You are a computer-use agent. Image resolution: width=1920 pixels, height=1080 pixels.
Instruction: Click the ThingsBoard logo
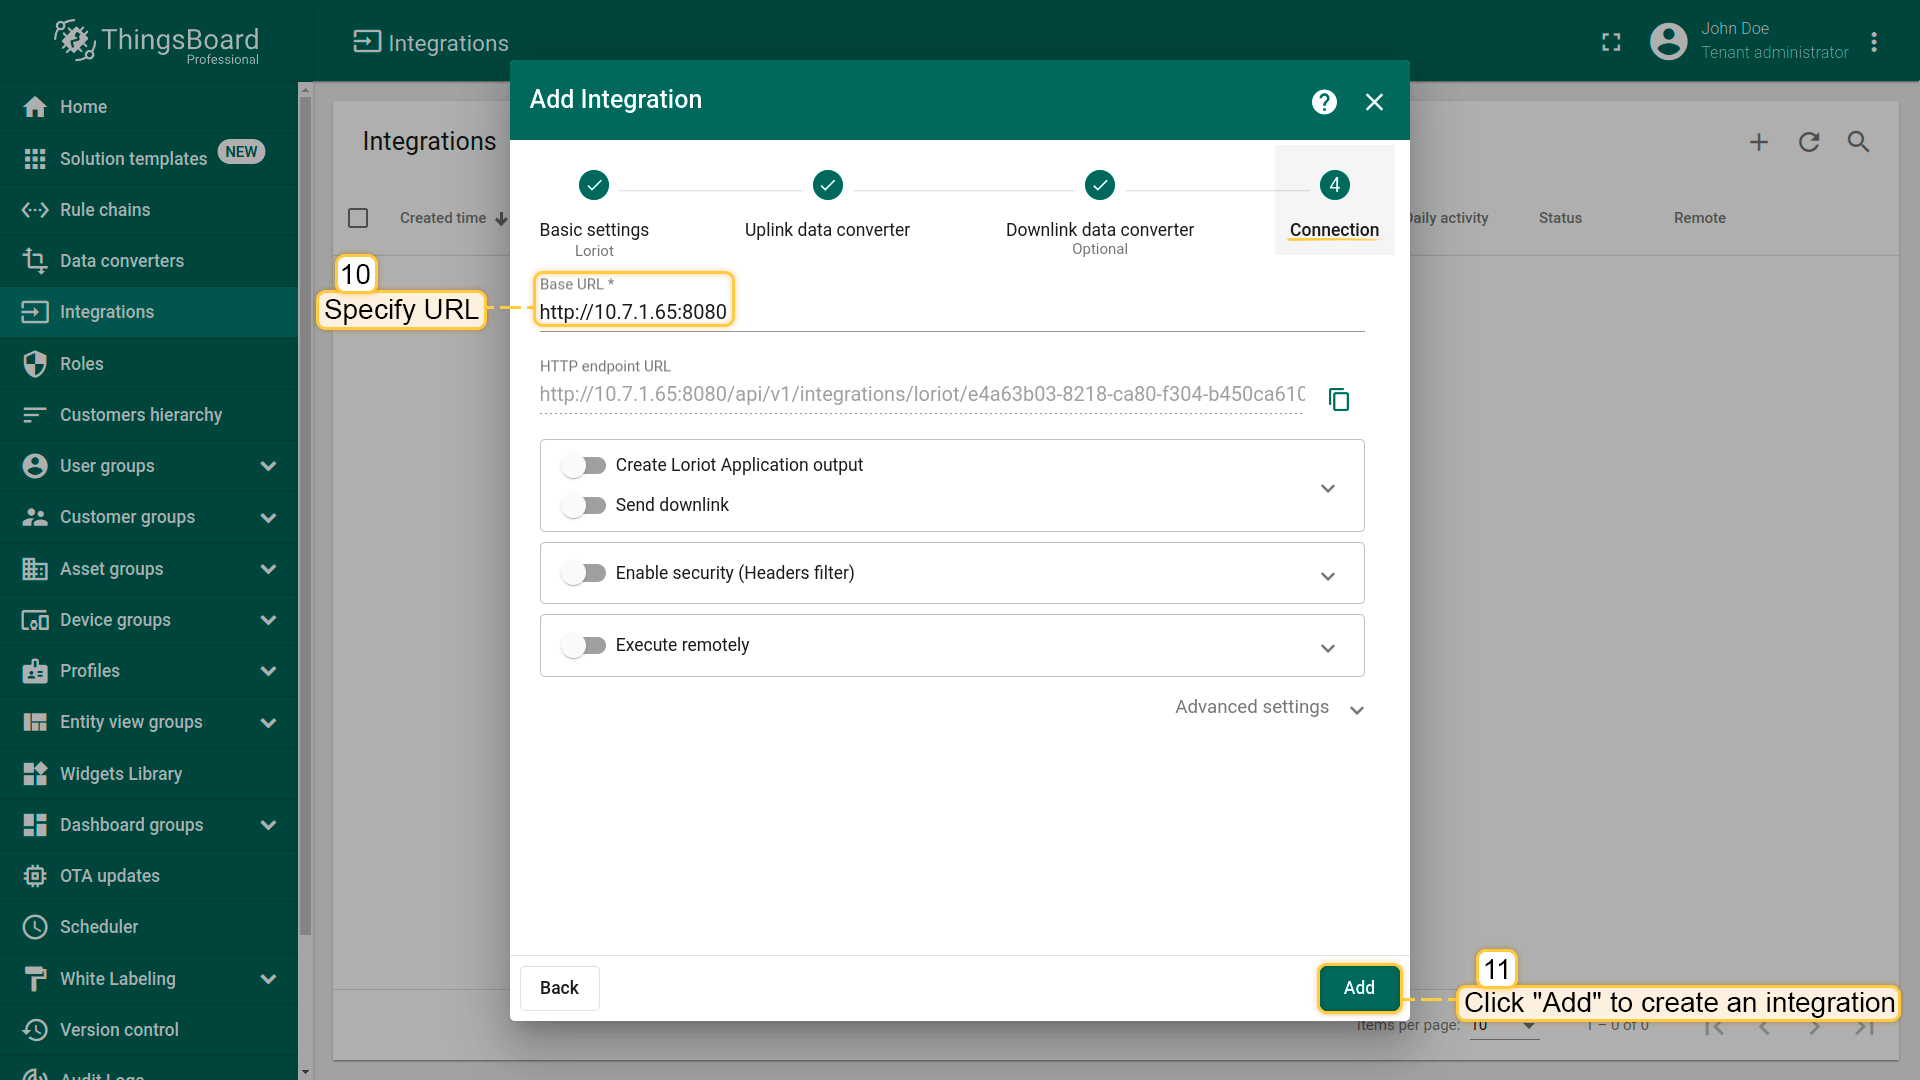156,42
